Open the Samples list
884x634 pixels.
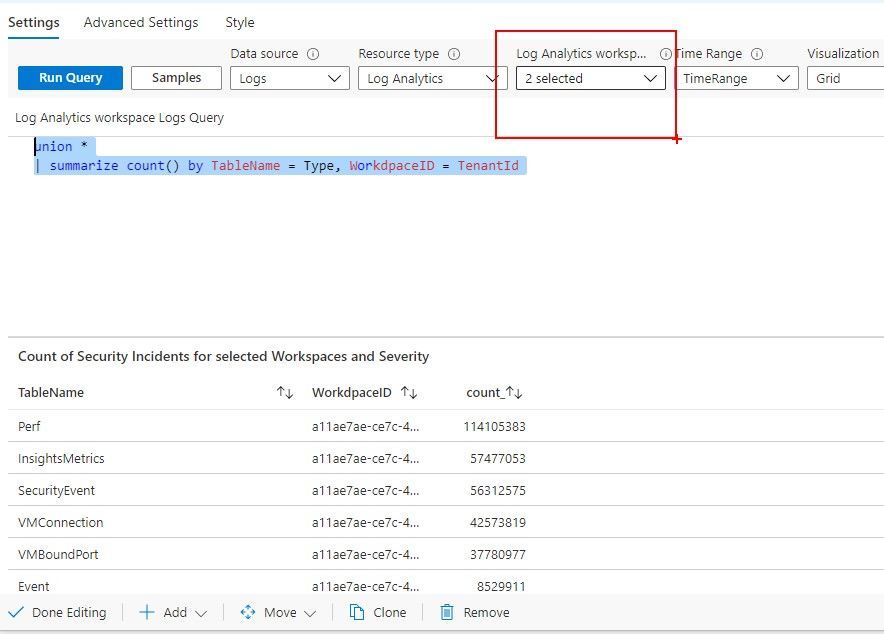click(176, 77)
